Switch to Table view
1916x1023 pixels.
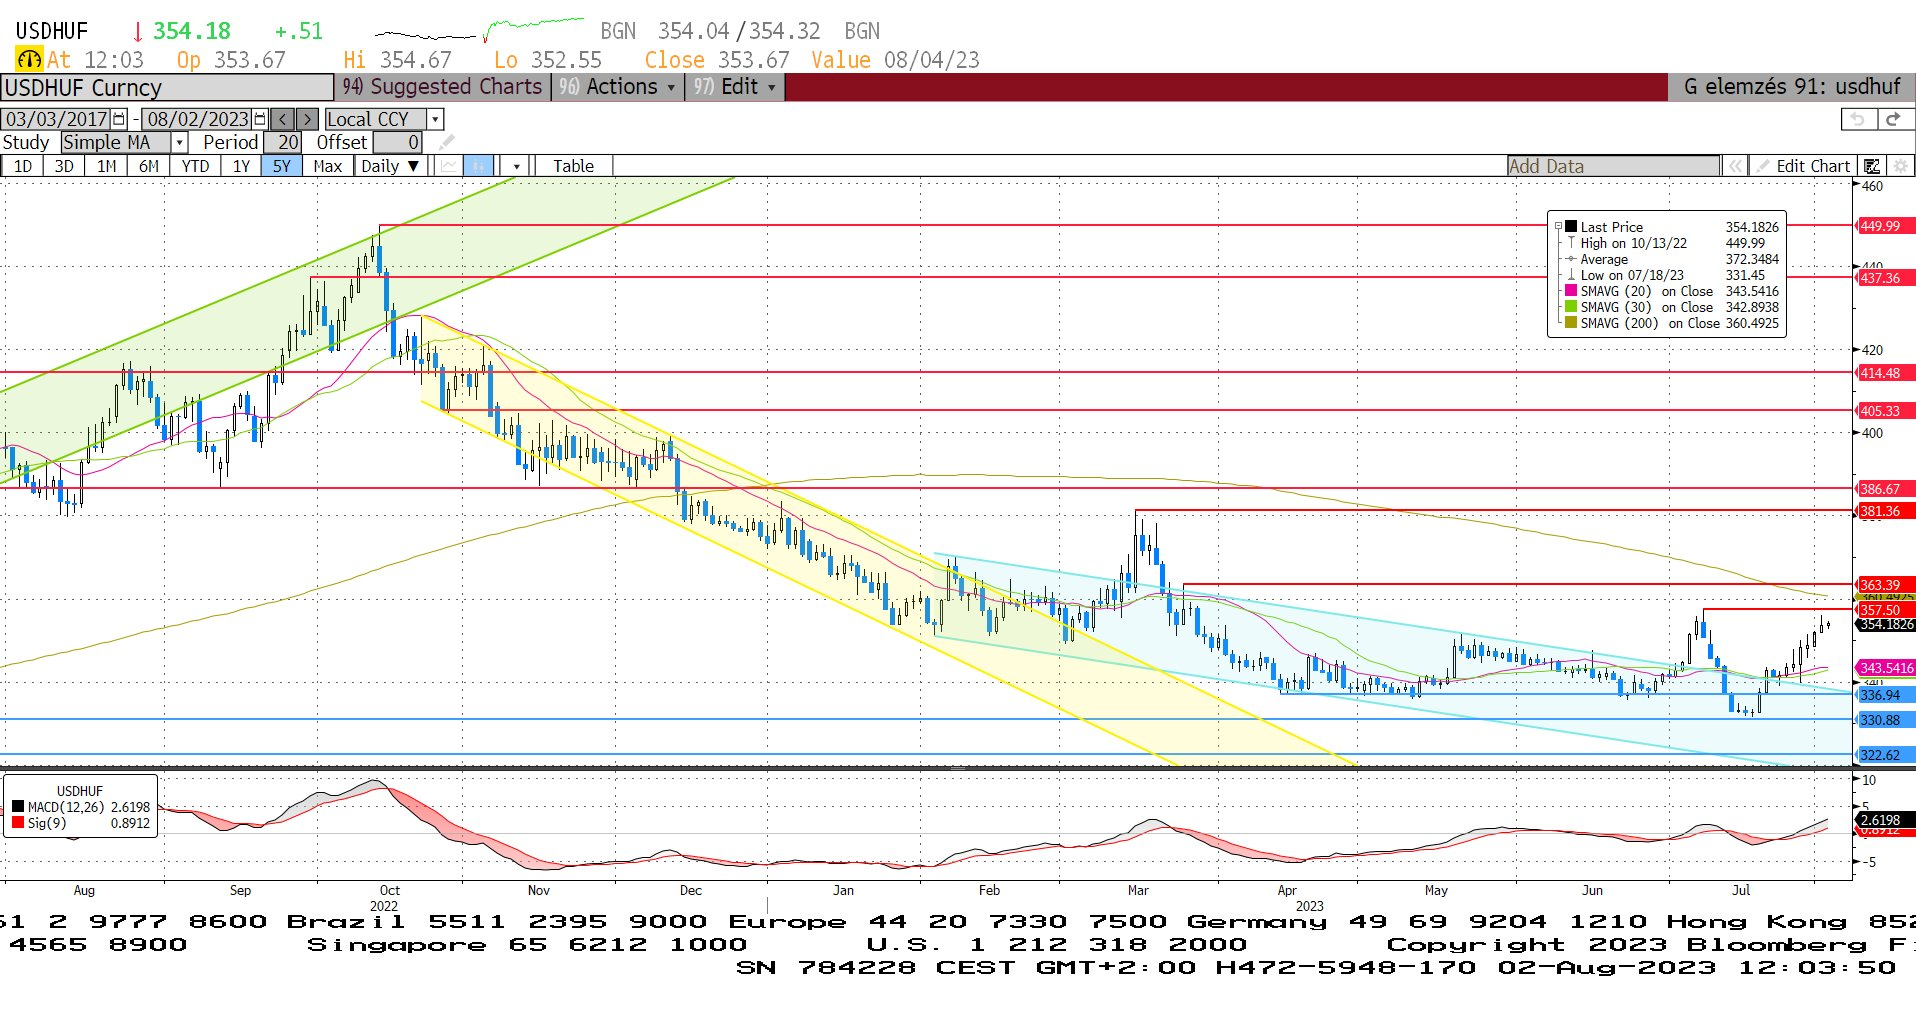pos(573,166)
